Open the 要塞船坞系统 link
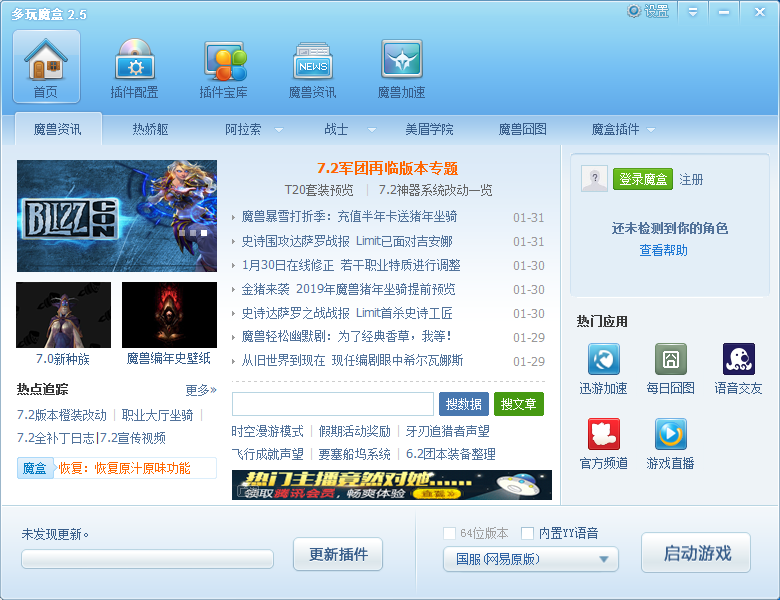Screen dimensions: 780x600 tap(355, 454)
